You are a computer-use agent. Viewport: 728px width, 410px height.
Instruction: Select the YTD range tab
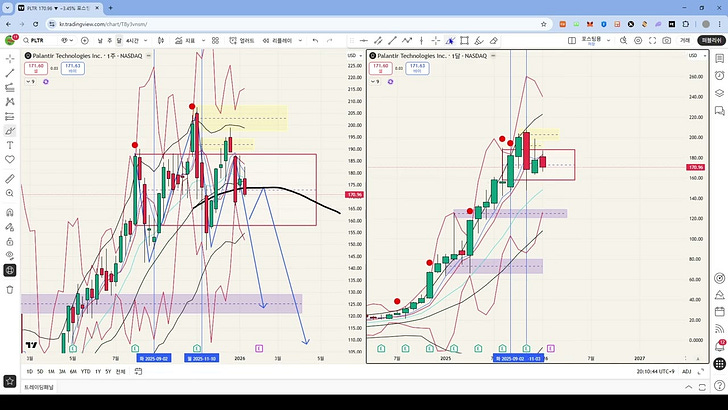85,371
